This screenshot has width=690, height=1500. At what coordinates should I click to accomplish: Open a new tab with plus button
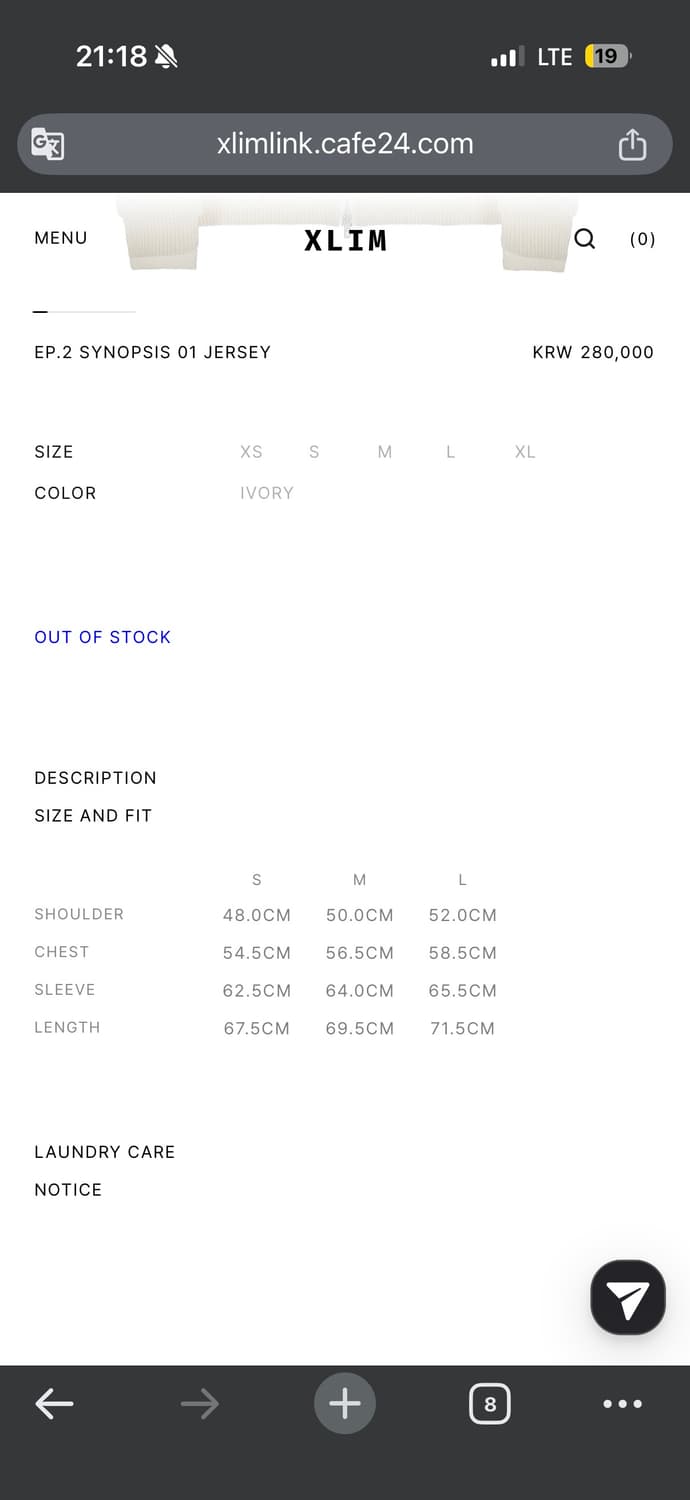pos(345,1404)
